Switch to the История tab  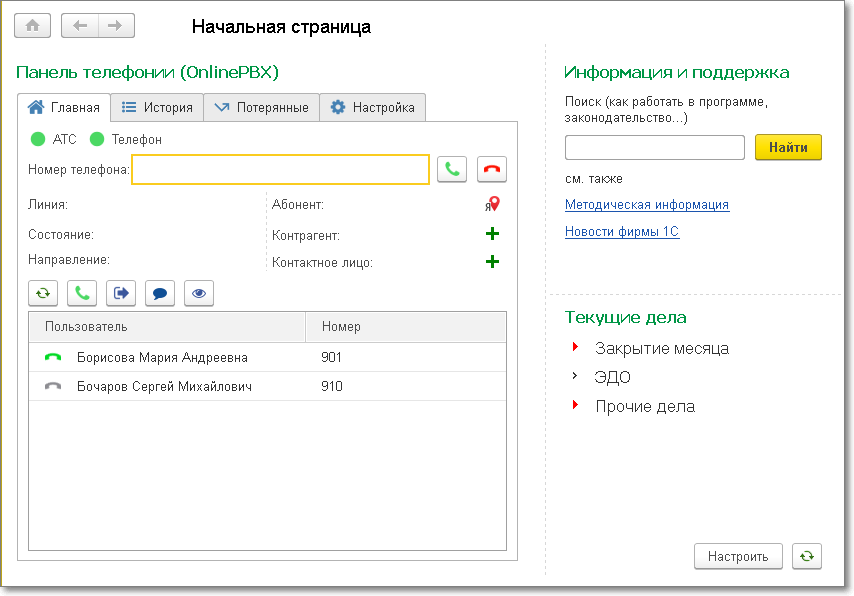(x=156, y=107)
